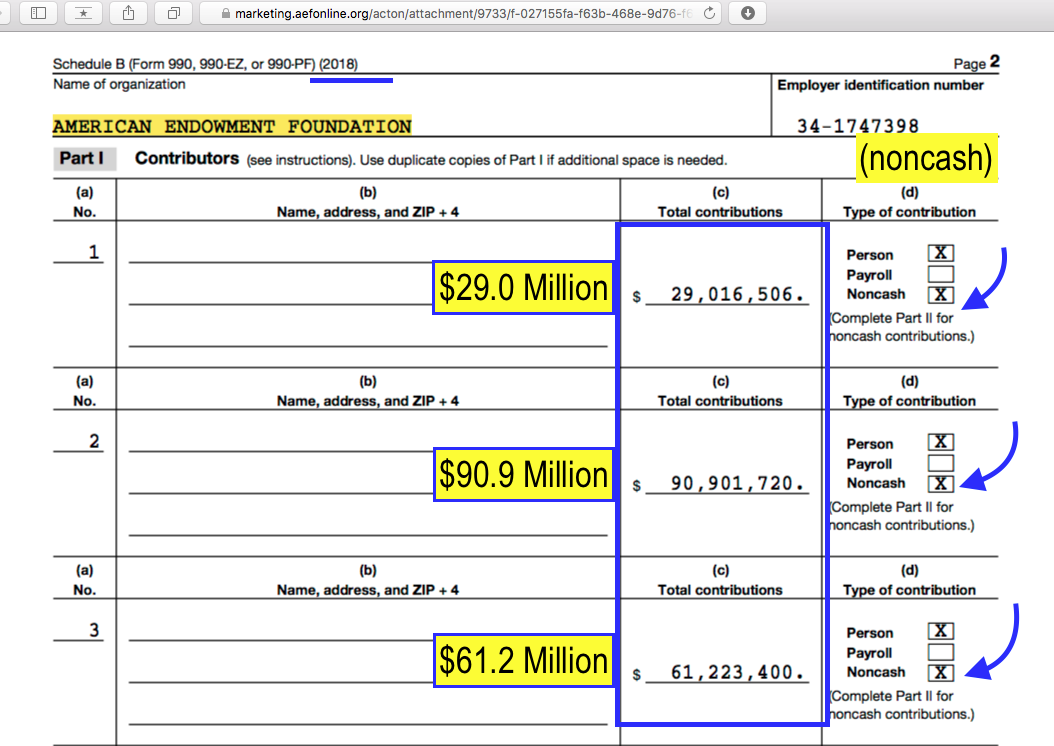The image size is (1054, 746).
Task: Click the 90,901,720 total contributions field
Action: tap(737, 485)
